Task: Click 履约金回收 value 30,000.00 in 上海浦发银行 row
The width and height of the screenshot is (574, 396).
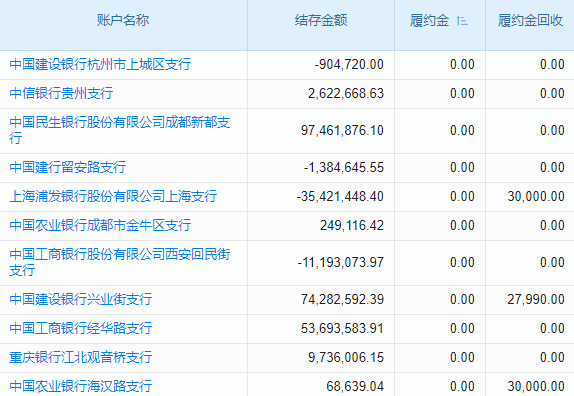Action: click(x=536, y=196)
